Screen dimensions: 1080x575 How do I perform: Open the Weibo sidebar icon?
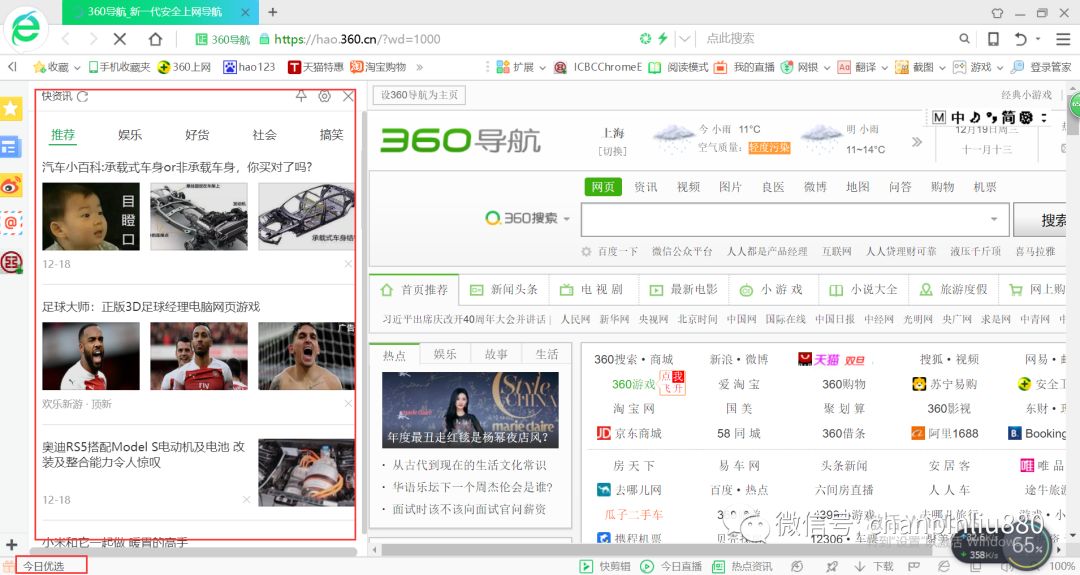(x=12, y=185)
